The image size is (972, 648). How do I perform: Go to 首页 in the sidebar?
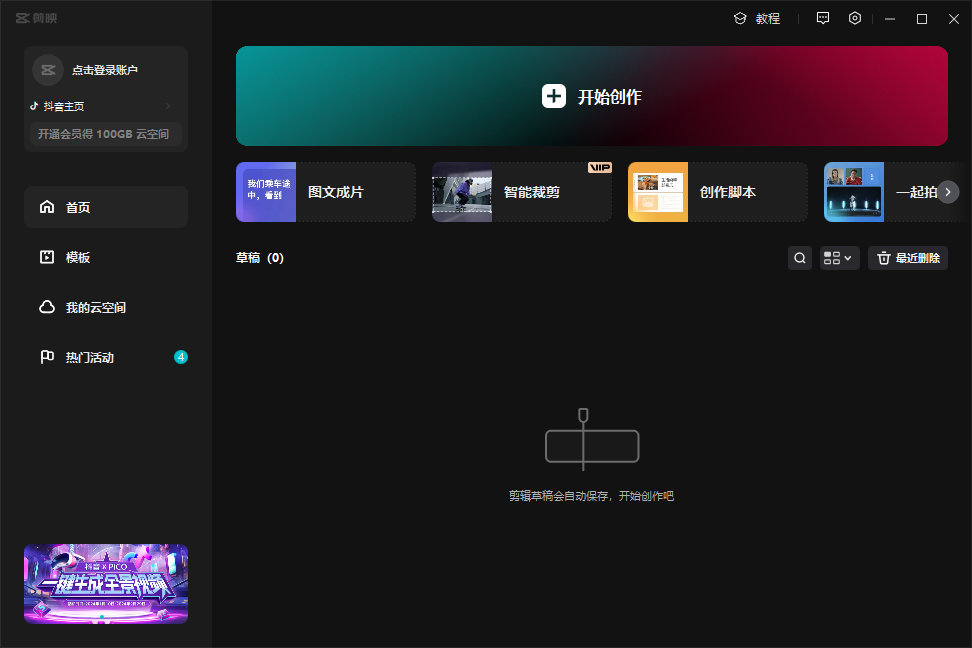pyautogui.click(x=106, y=207)
